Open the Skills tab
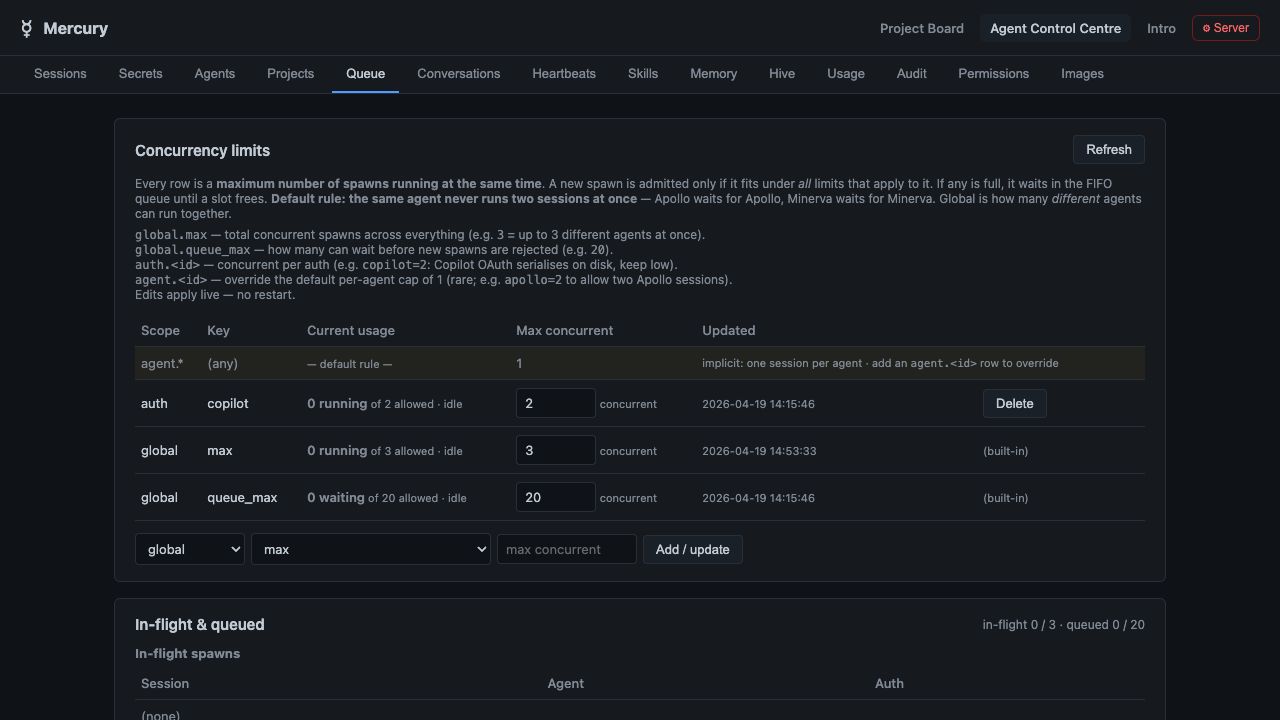1280x720 pixels. coord(643,74)
